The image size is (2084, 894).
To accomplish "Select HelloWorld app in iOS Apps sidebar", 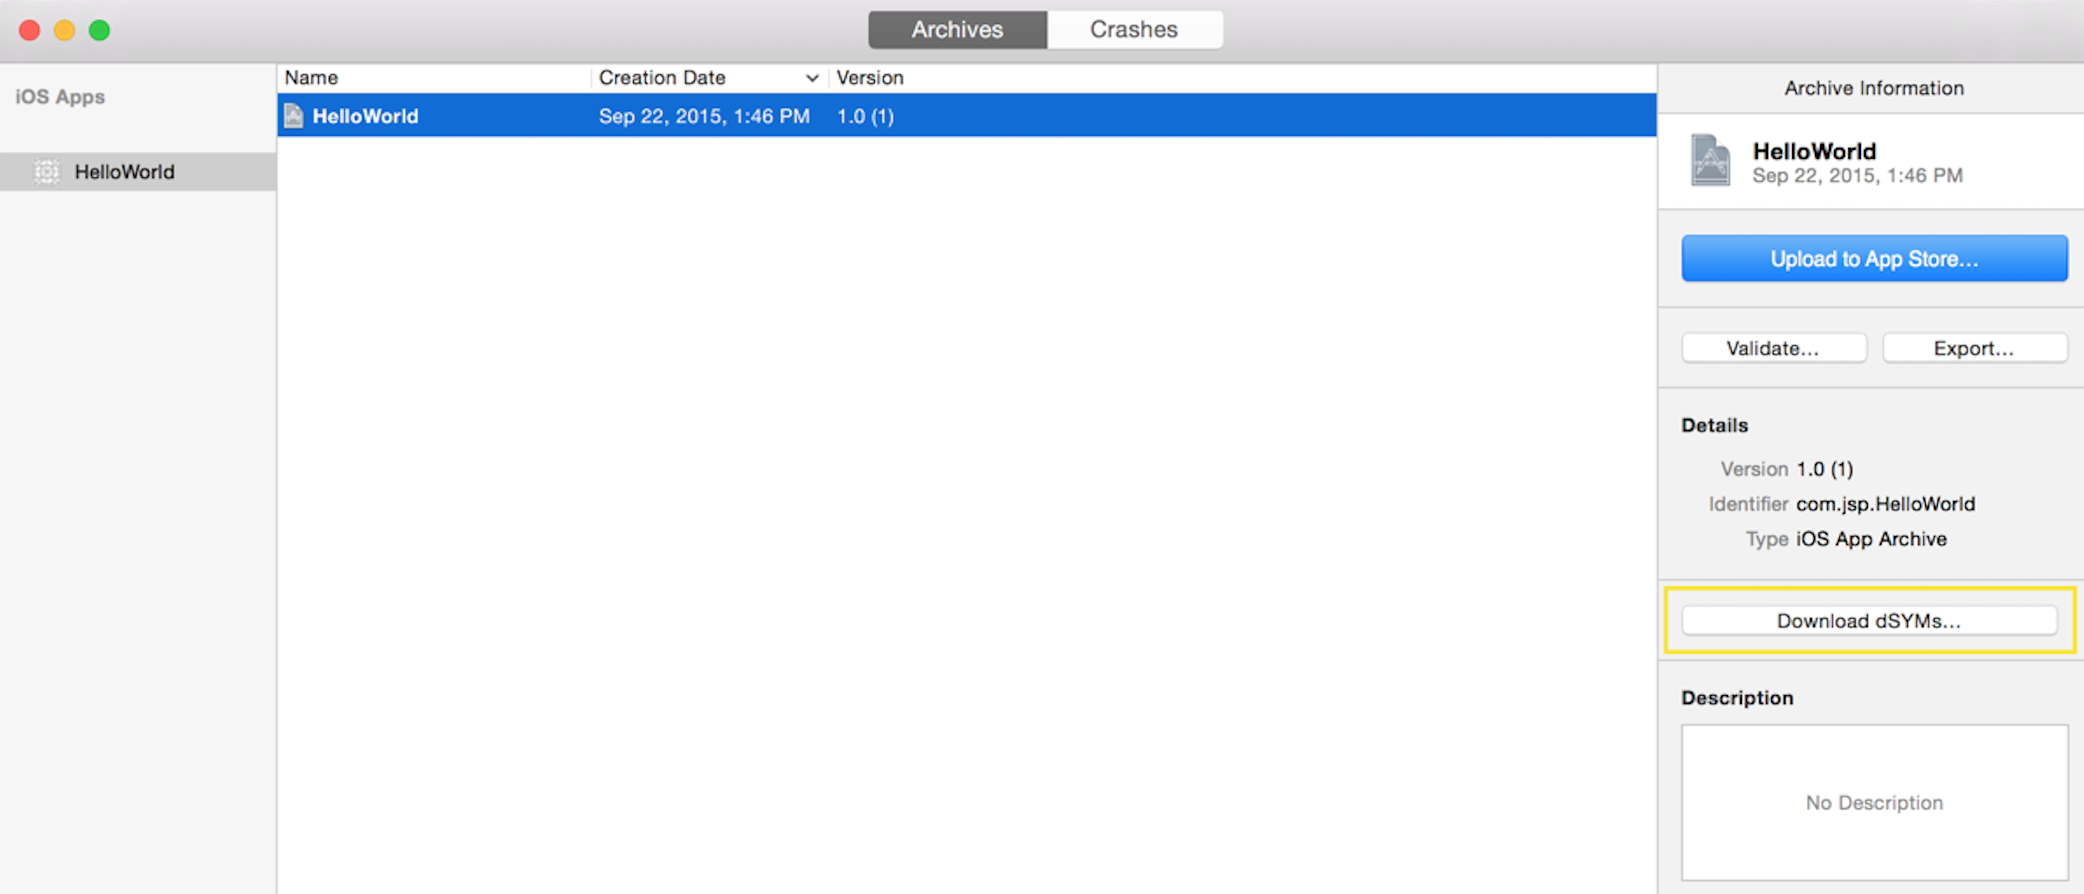I will [x=138, y=172].
